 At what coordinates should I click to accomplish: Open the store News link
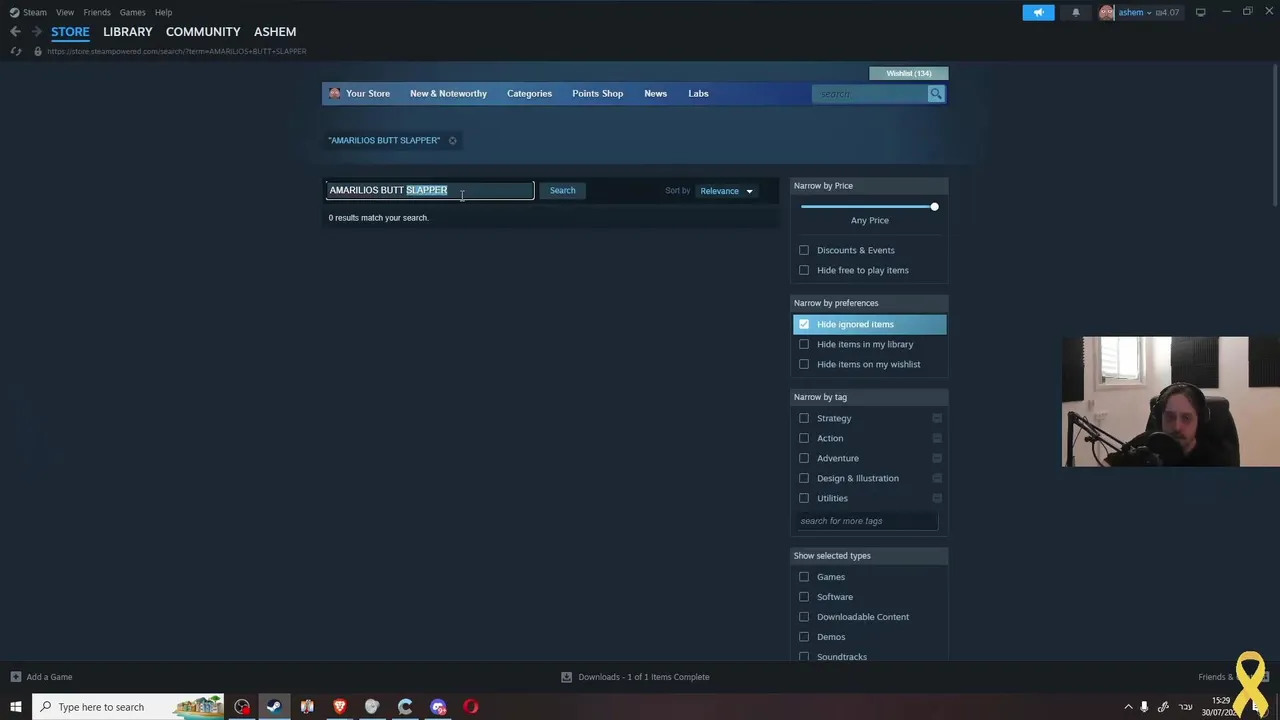pyautogui.click(x=655, y=94)
